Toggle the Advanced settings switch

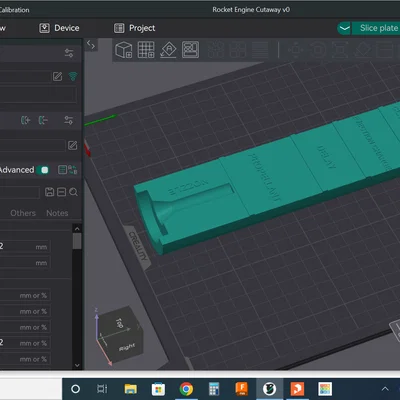pos(43,170)
